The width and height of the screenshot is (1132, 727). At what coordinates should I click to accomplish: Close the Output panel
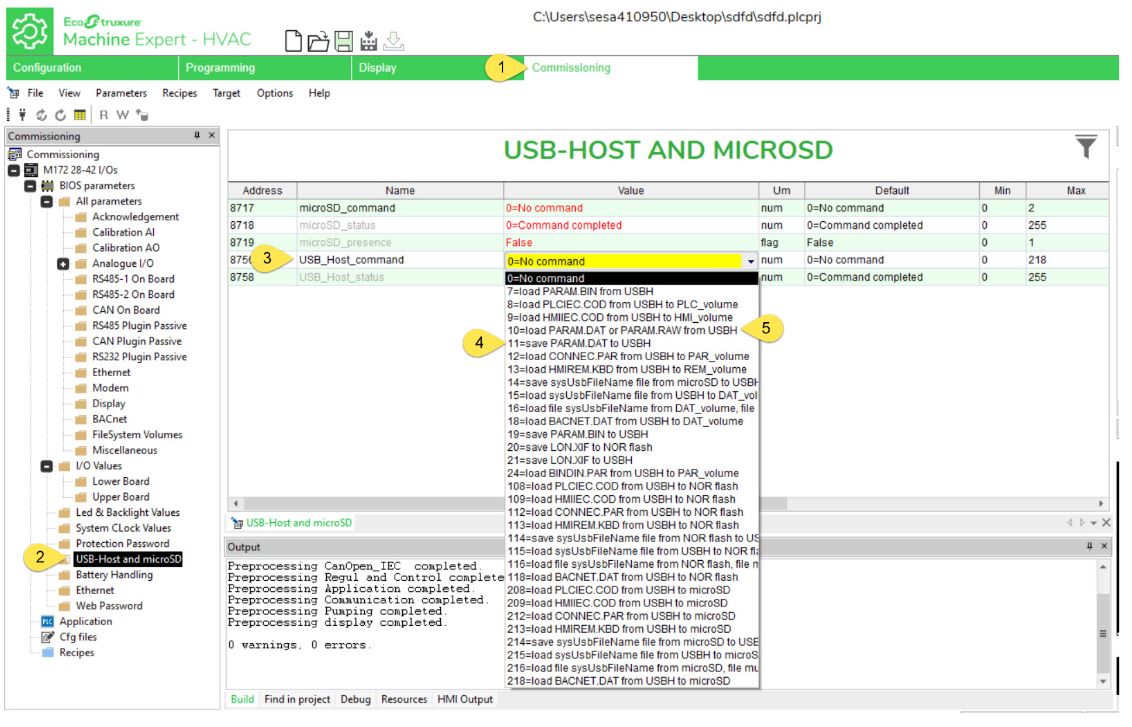[x=1104, y=547]
